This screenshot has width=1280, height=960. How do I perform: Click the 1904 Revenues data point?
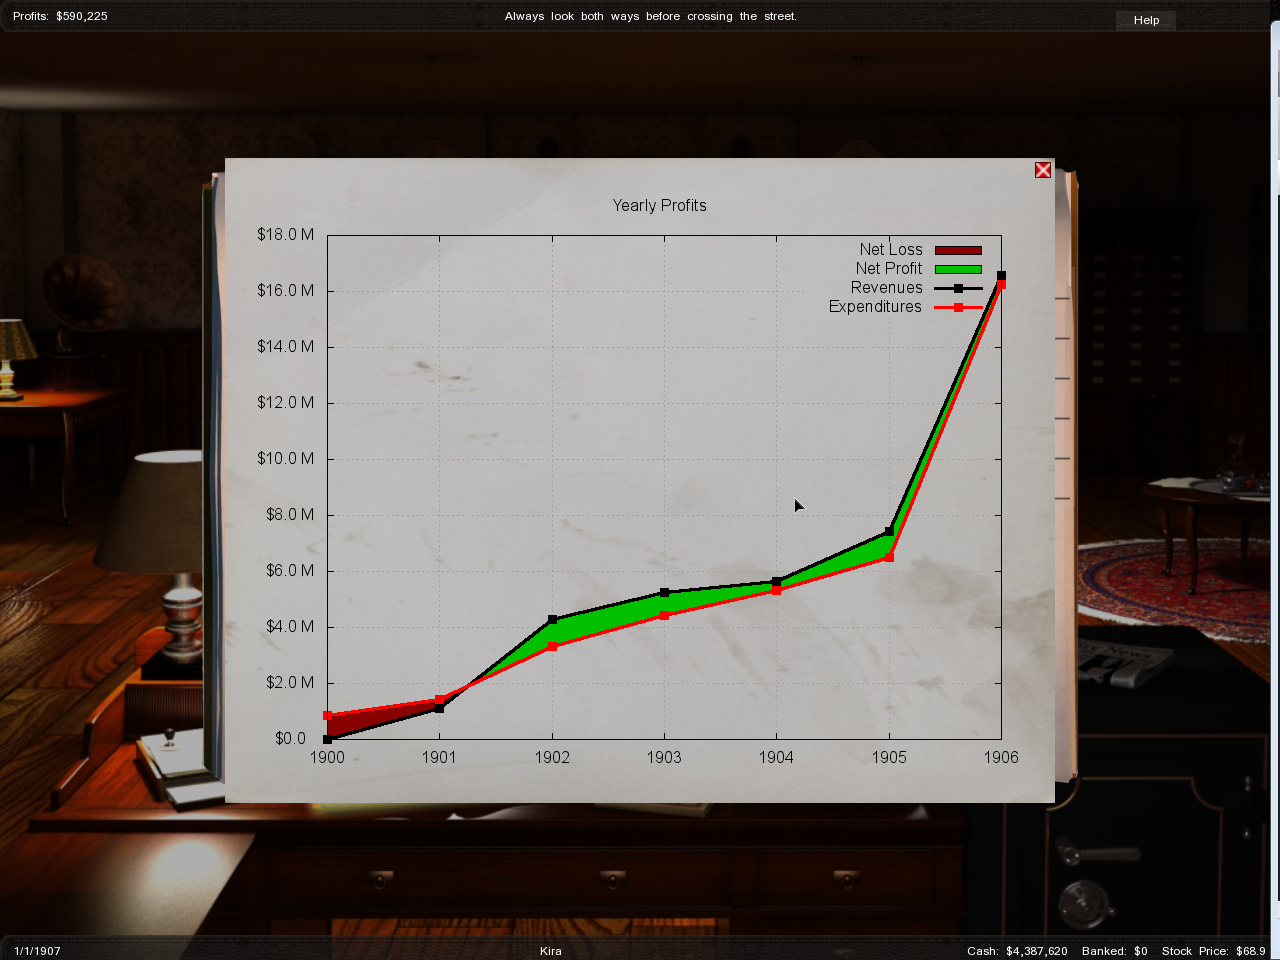(x=777, y=581)
